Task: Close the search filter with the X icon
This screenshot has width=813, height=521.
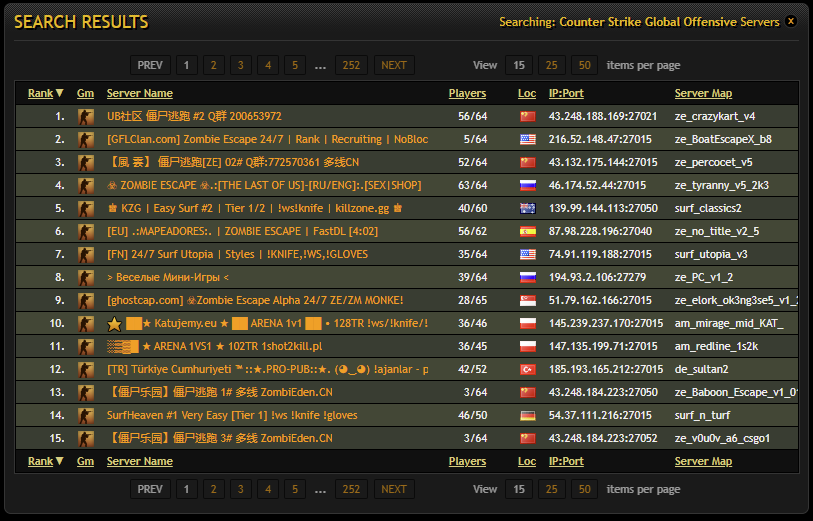Action: coord(791,21)
